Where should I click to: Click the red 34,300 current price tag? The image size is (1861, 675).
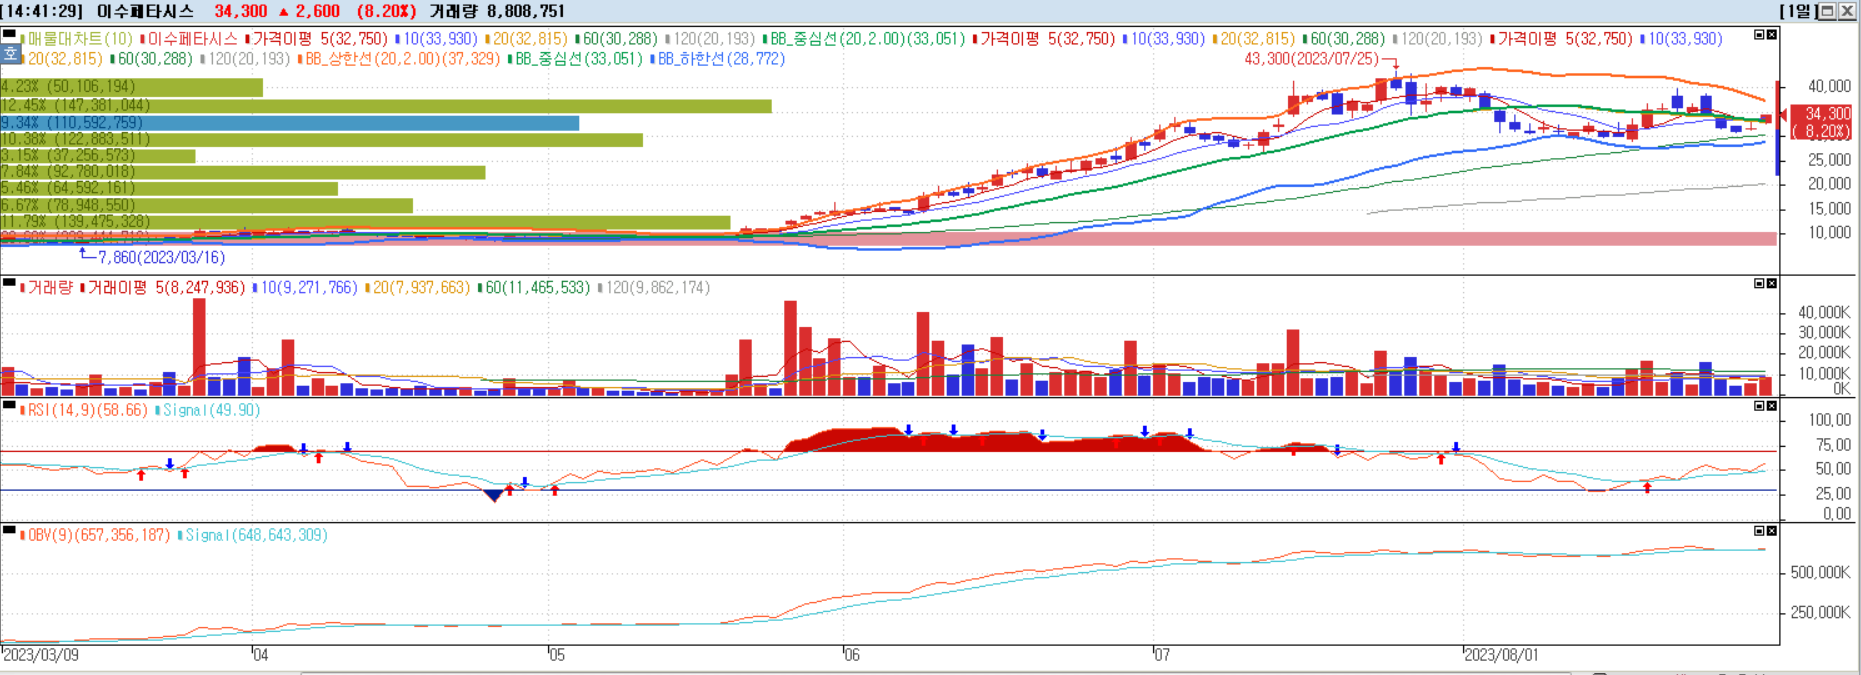tap(1821, 122)
